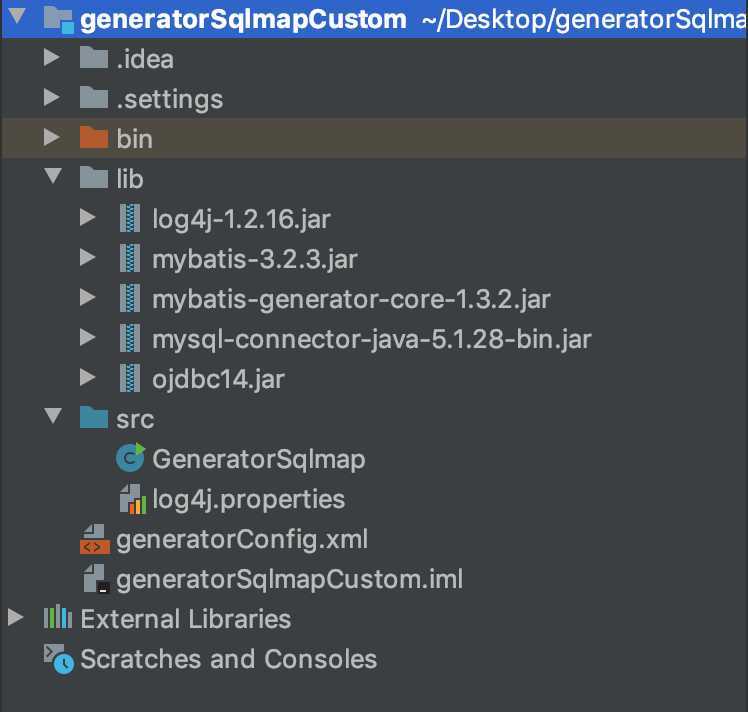Click the GeneratorSqlmap runnable class icon

(x=130, y=458)
